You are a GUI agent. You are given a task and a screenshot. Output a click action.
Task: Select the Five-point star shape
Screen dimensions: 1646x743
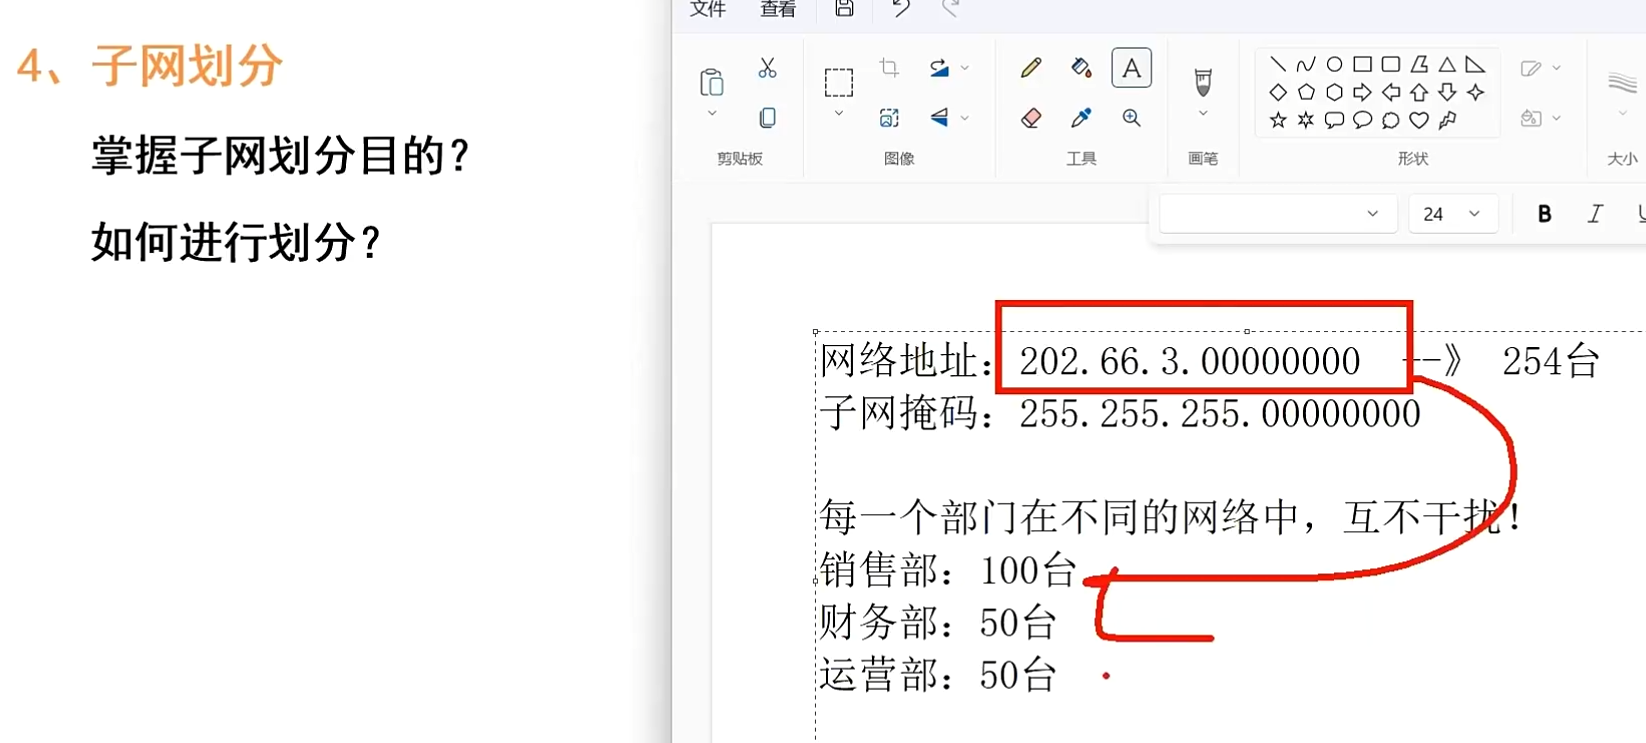[1278, 120]
